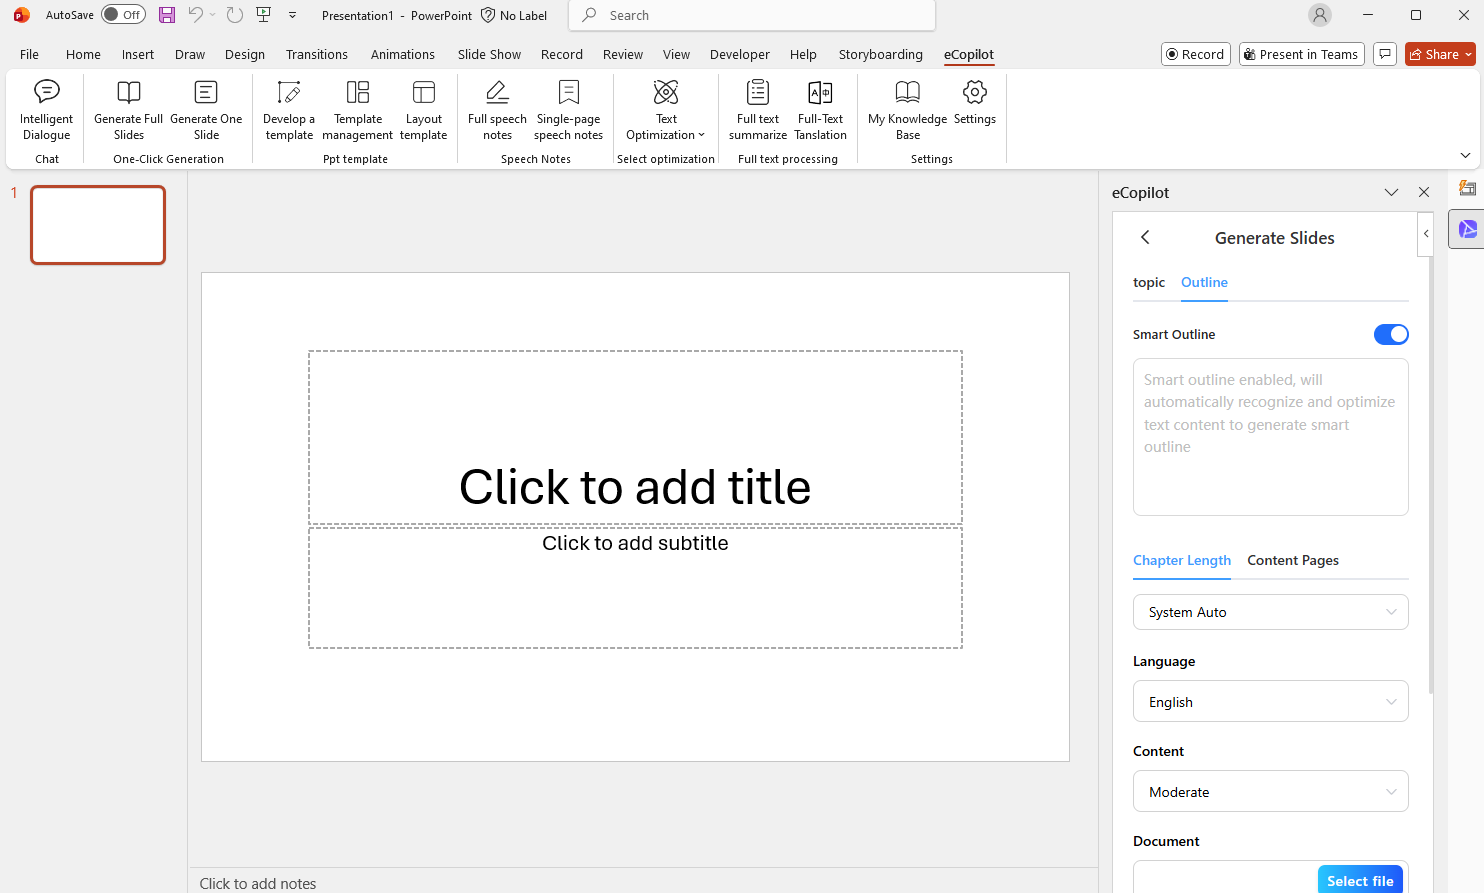
Task: Click the Full speech notes tool
Action: click(496, 110)
